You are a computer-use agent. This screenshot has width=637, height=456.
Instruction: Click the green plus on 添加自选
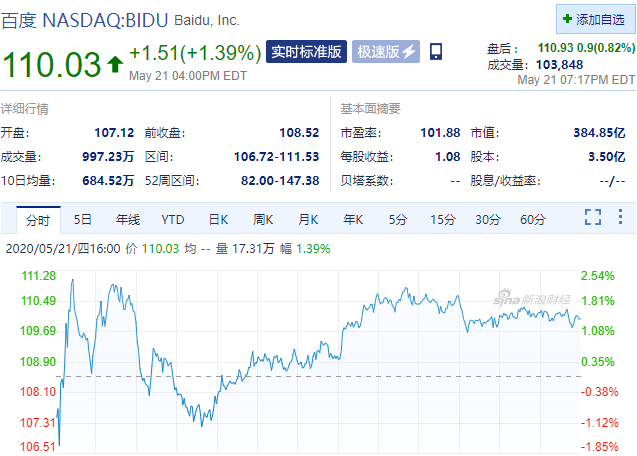pos(567,19)
